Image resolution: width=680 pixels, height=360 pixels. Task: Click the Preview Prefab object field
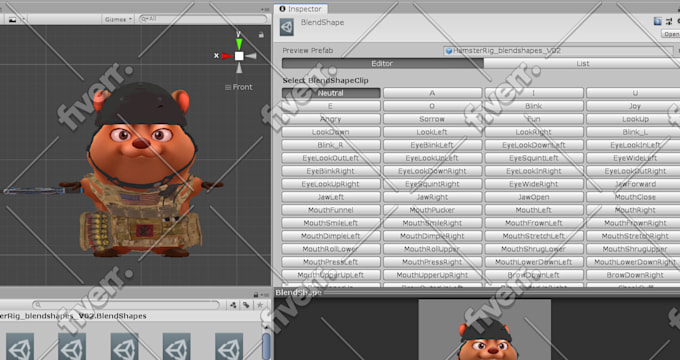coord(559,51)
